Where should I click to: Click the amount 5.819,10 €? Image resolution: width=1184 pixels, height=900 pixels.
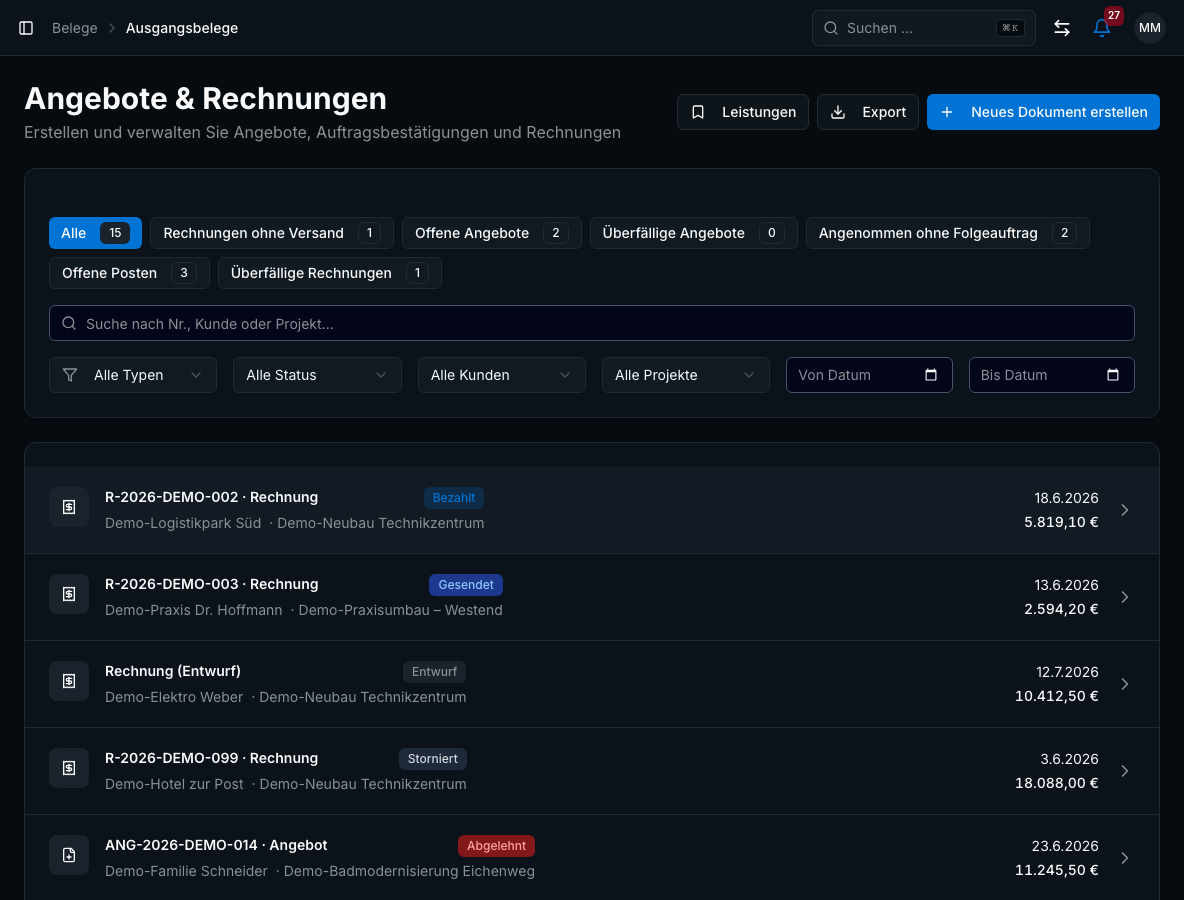[1061, 522]
